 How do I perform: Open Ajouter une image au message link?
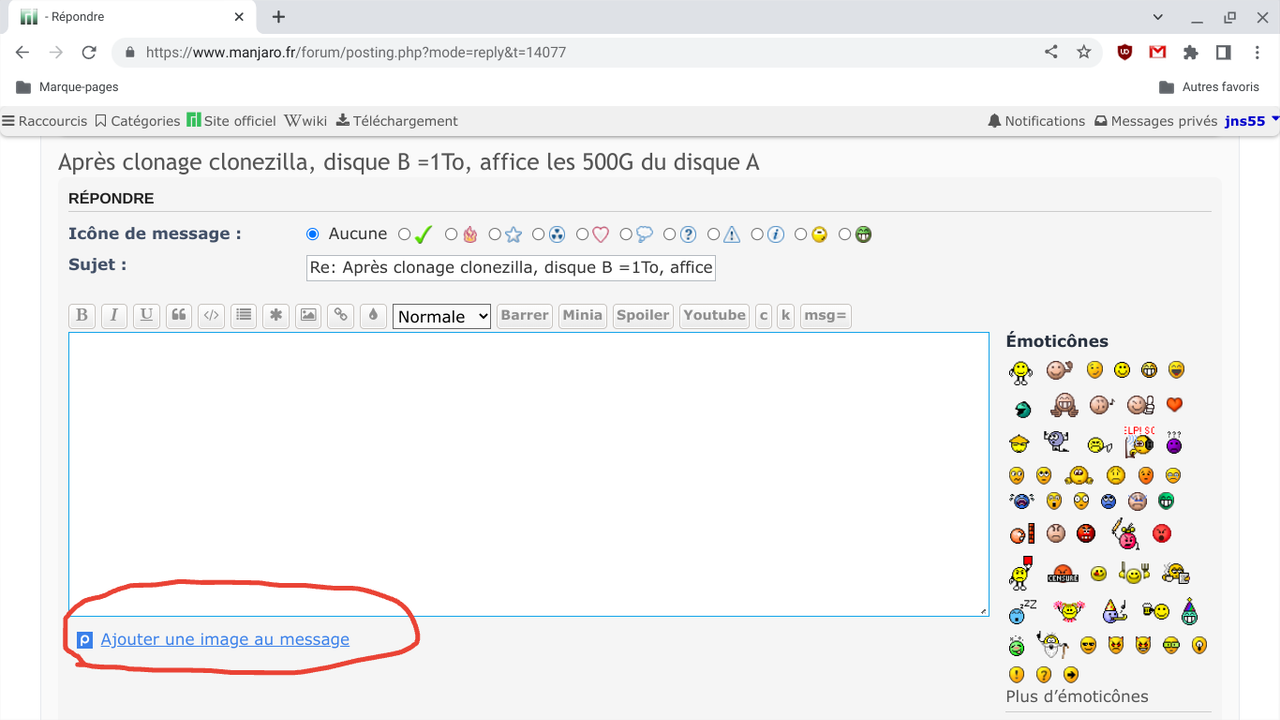click(225, 639)
